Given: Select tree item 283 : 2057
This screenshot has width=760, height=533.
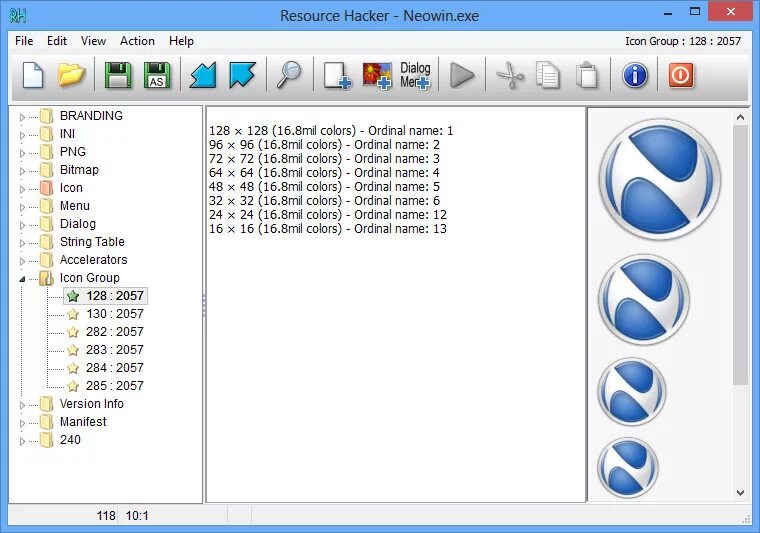Looking at the screenshot, I should 115,350.
